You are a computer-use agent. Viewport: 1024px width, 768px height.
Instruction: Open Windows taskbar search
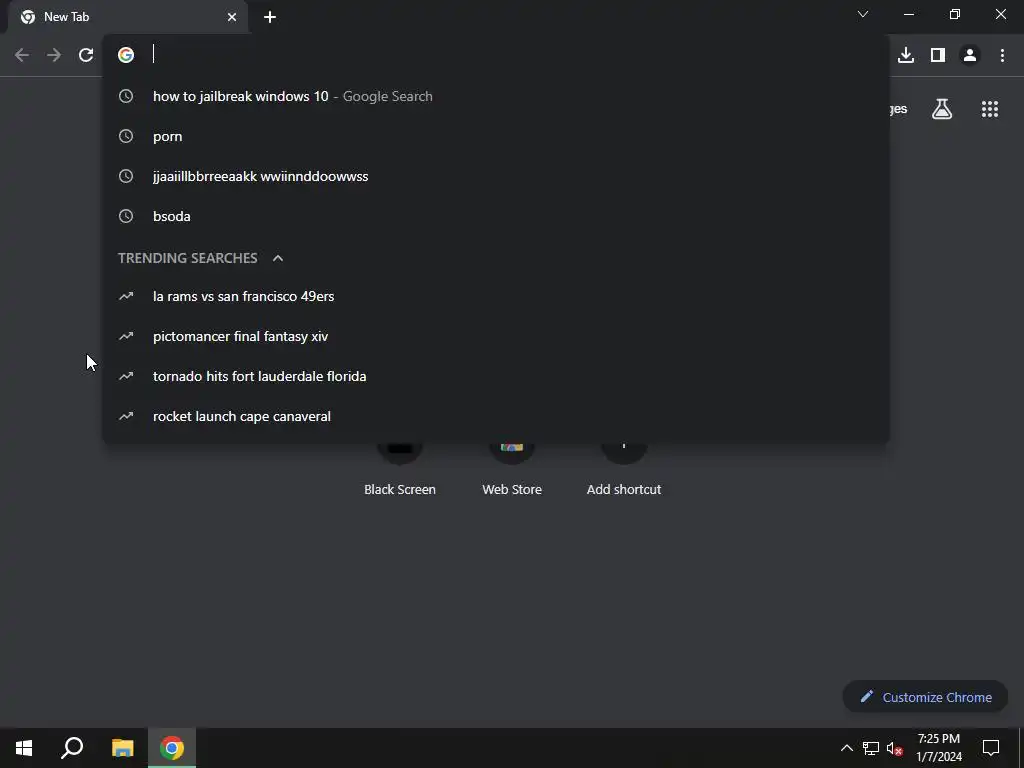[x=72, y=748]
